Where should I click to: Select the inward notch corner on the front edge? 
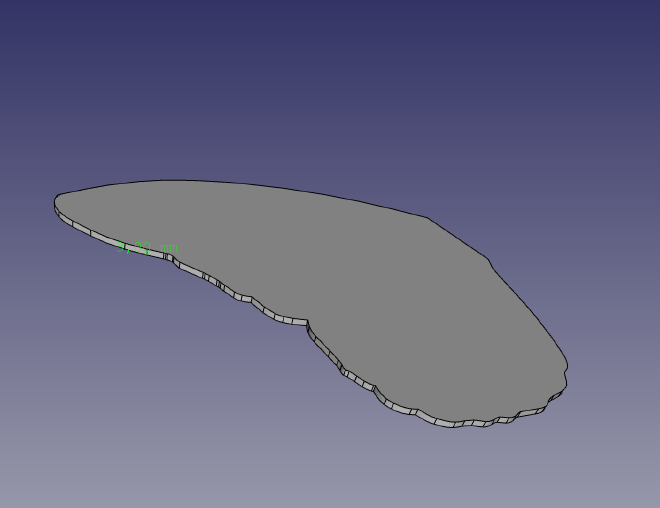coord(307,321)
